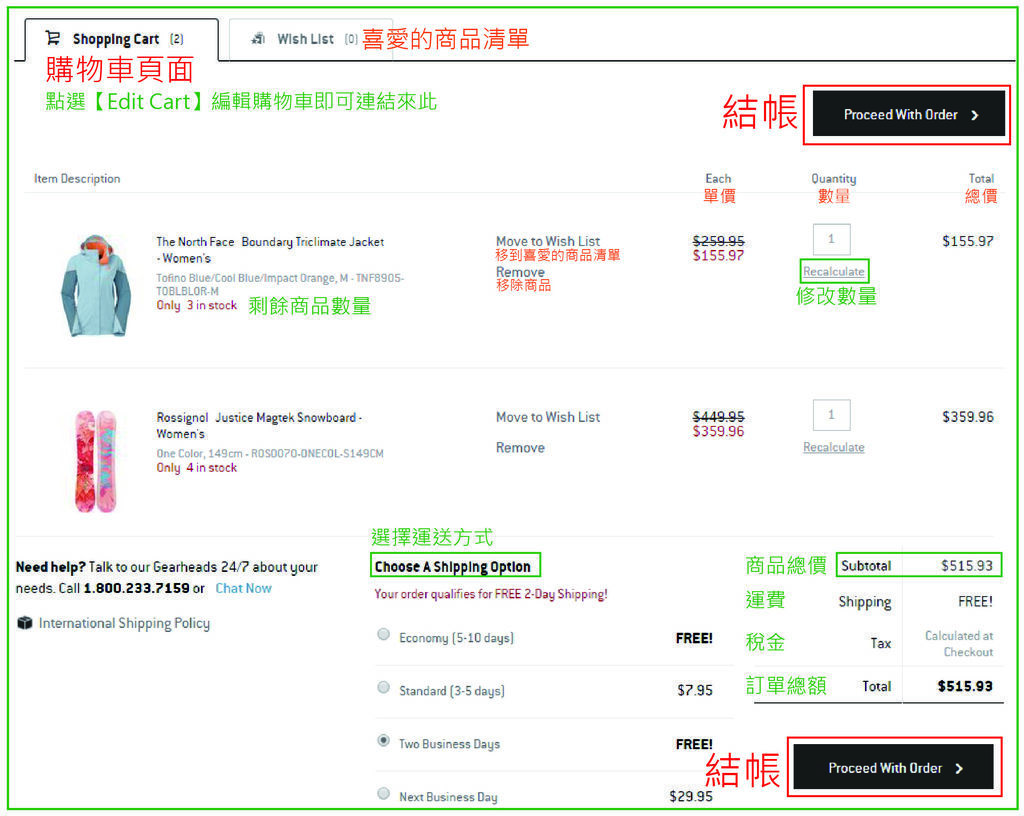Click the Choose A Shipping Option heading
1024x816 pixels.
453,567
